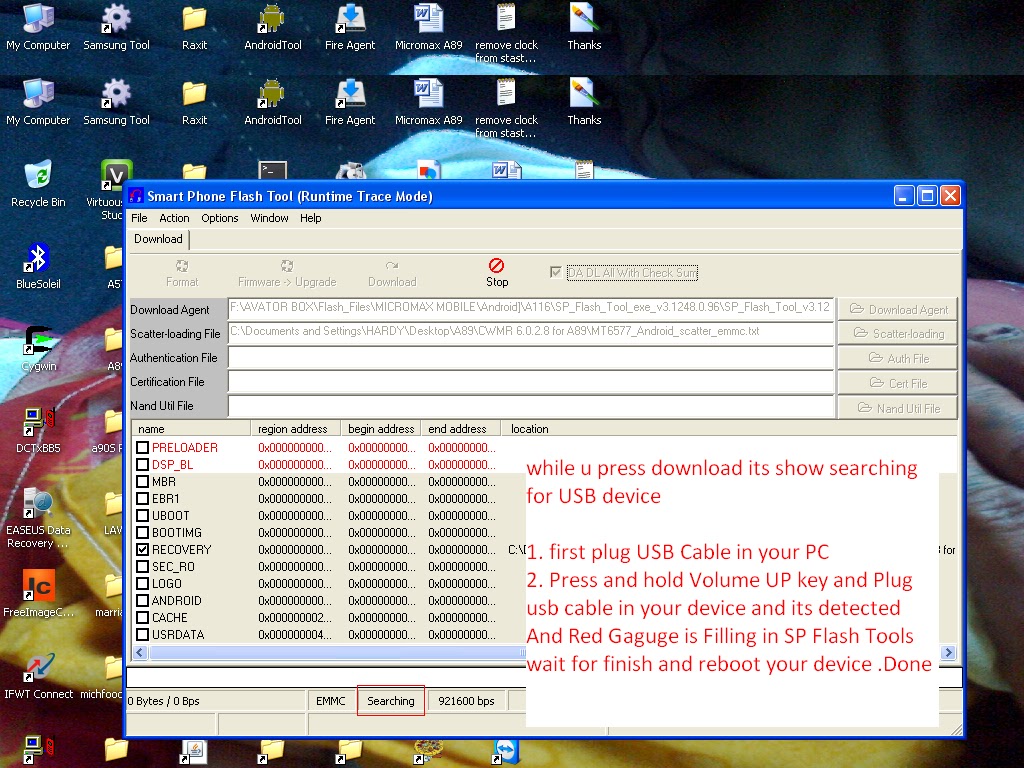The height and width of the screenshot is (768, 1024).
Task: Click the horizontal scrollbar thumb in partition list
Action: [x=337, y=652]
